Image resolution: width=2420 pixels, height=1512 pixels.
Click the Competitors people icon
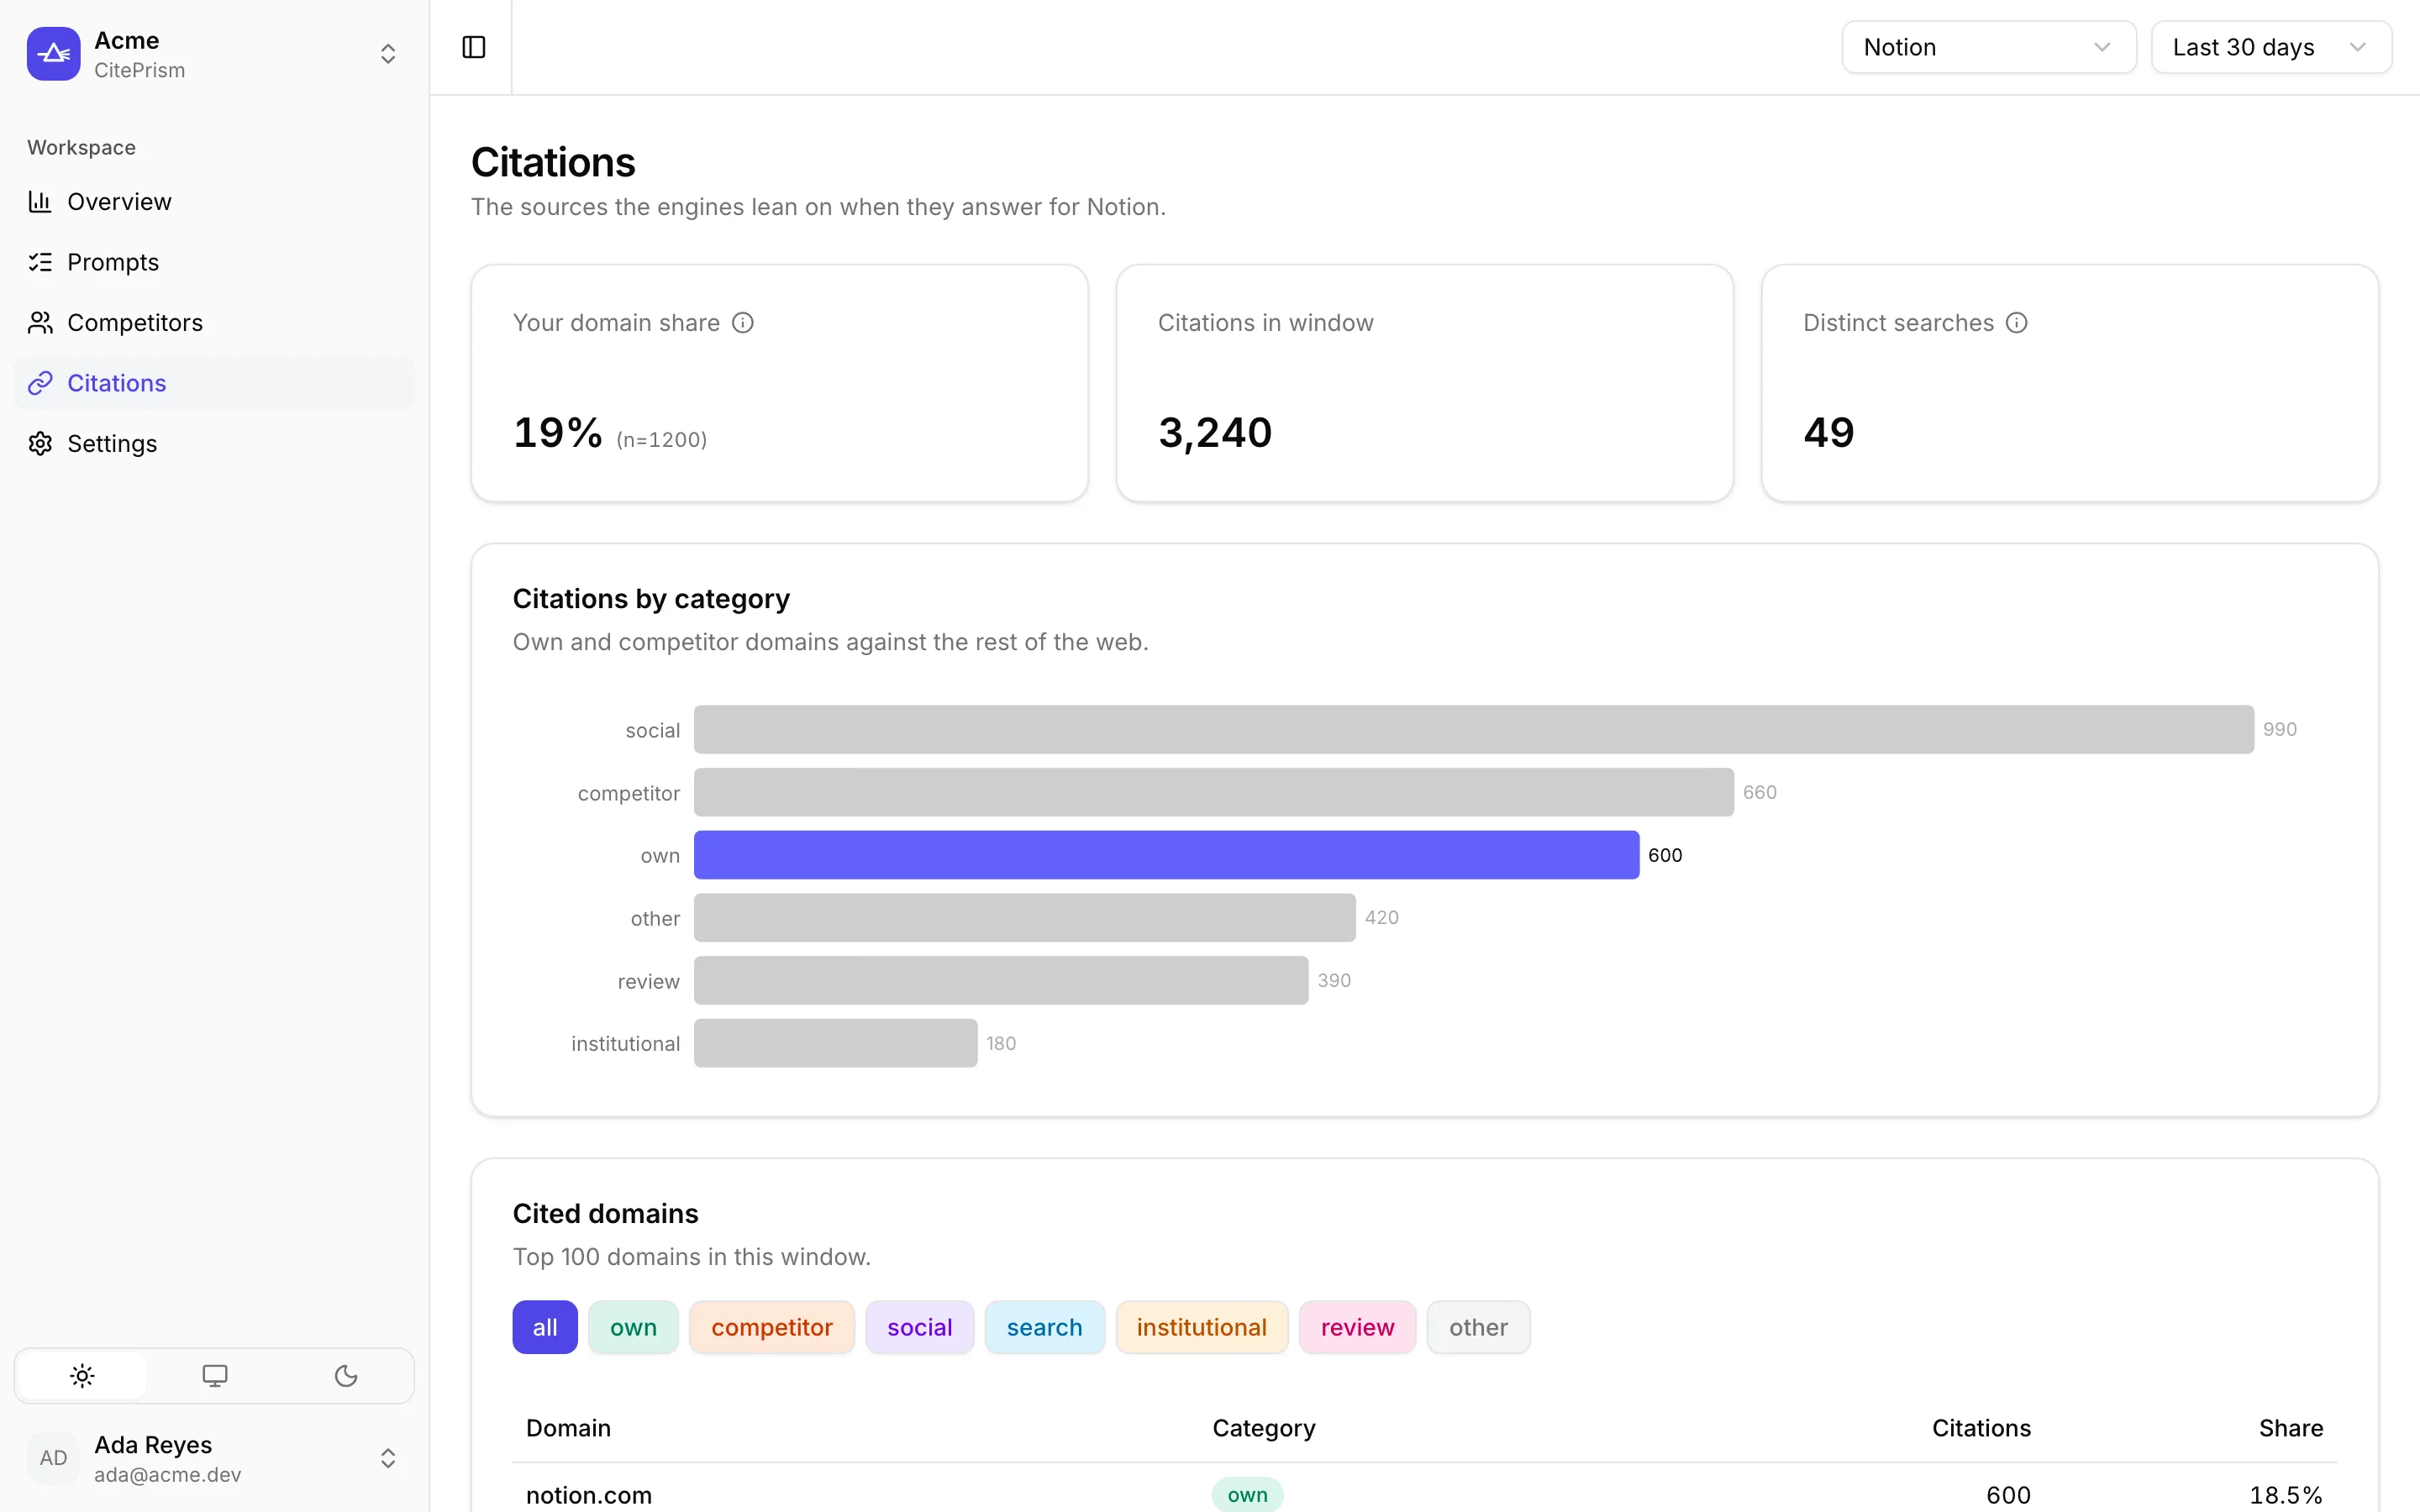coord(40,322)
